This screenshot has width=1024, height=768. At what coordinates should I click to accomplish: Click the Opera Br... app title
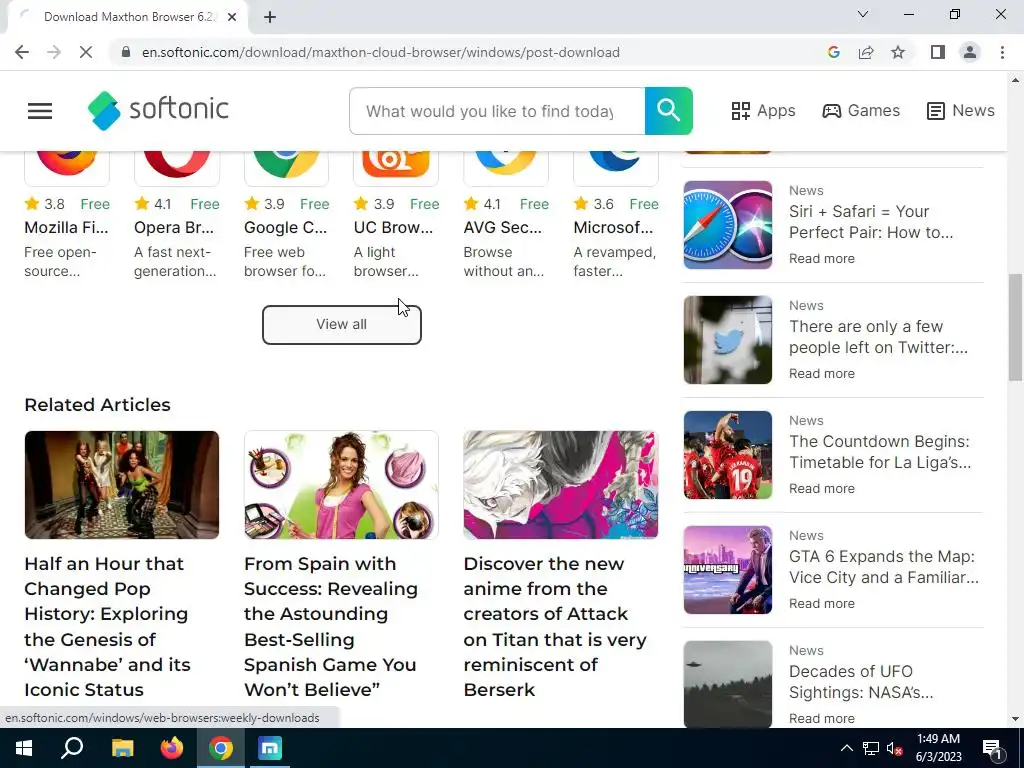[x=174, y=227]
